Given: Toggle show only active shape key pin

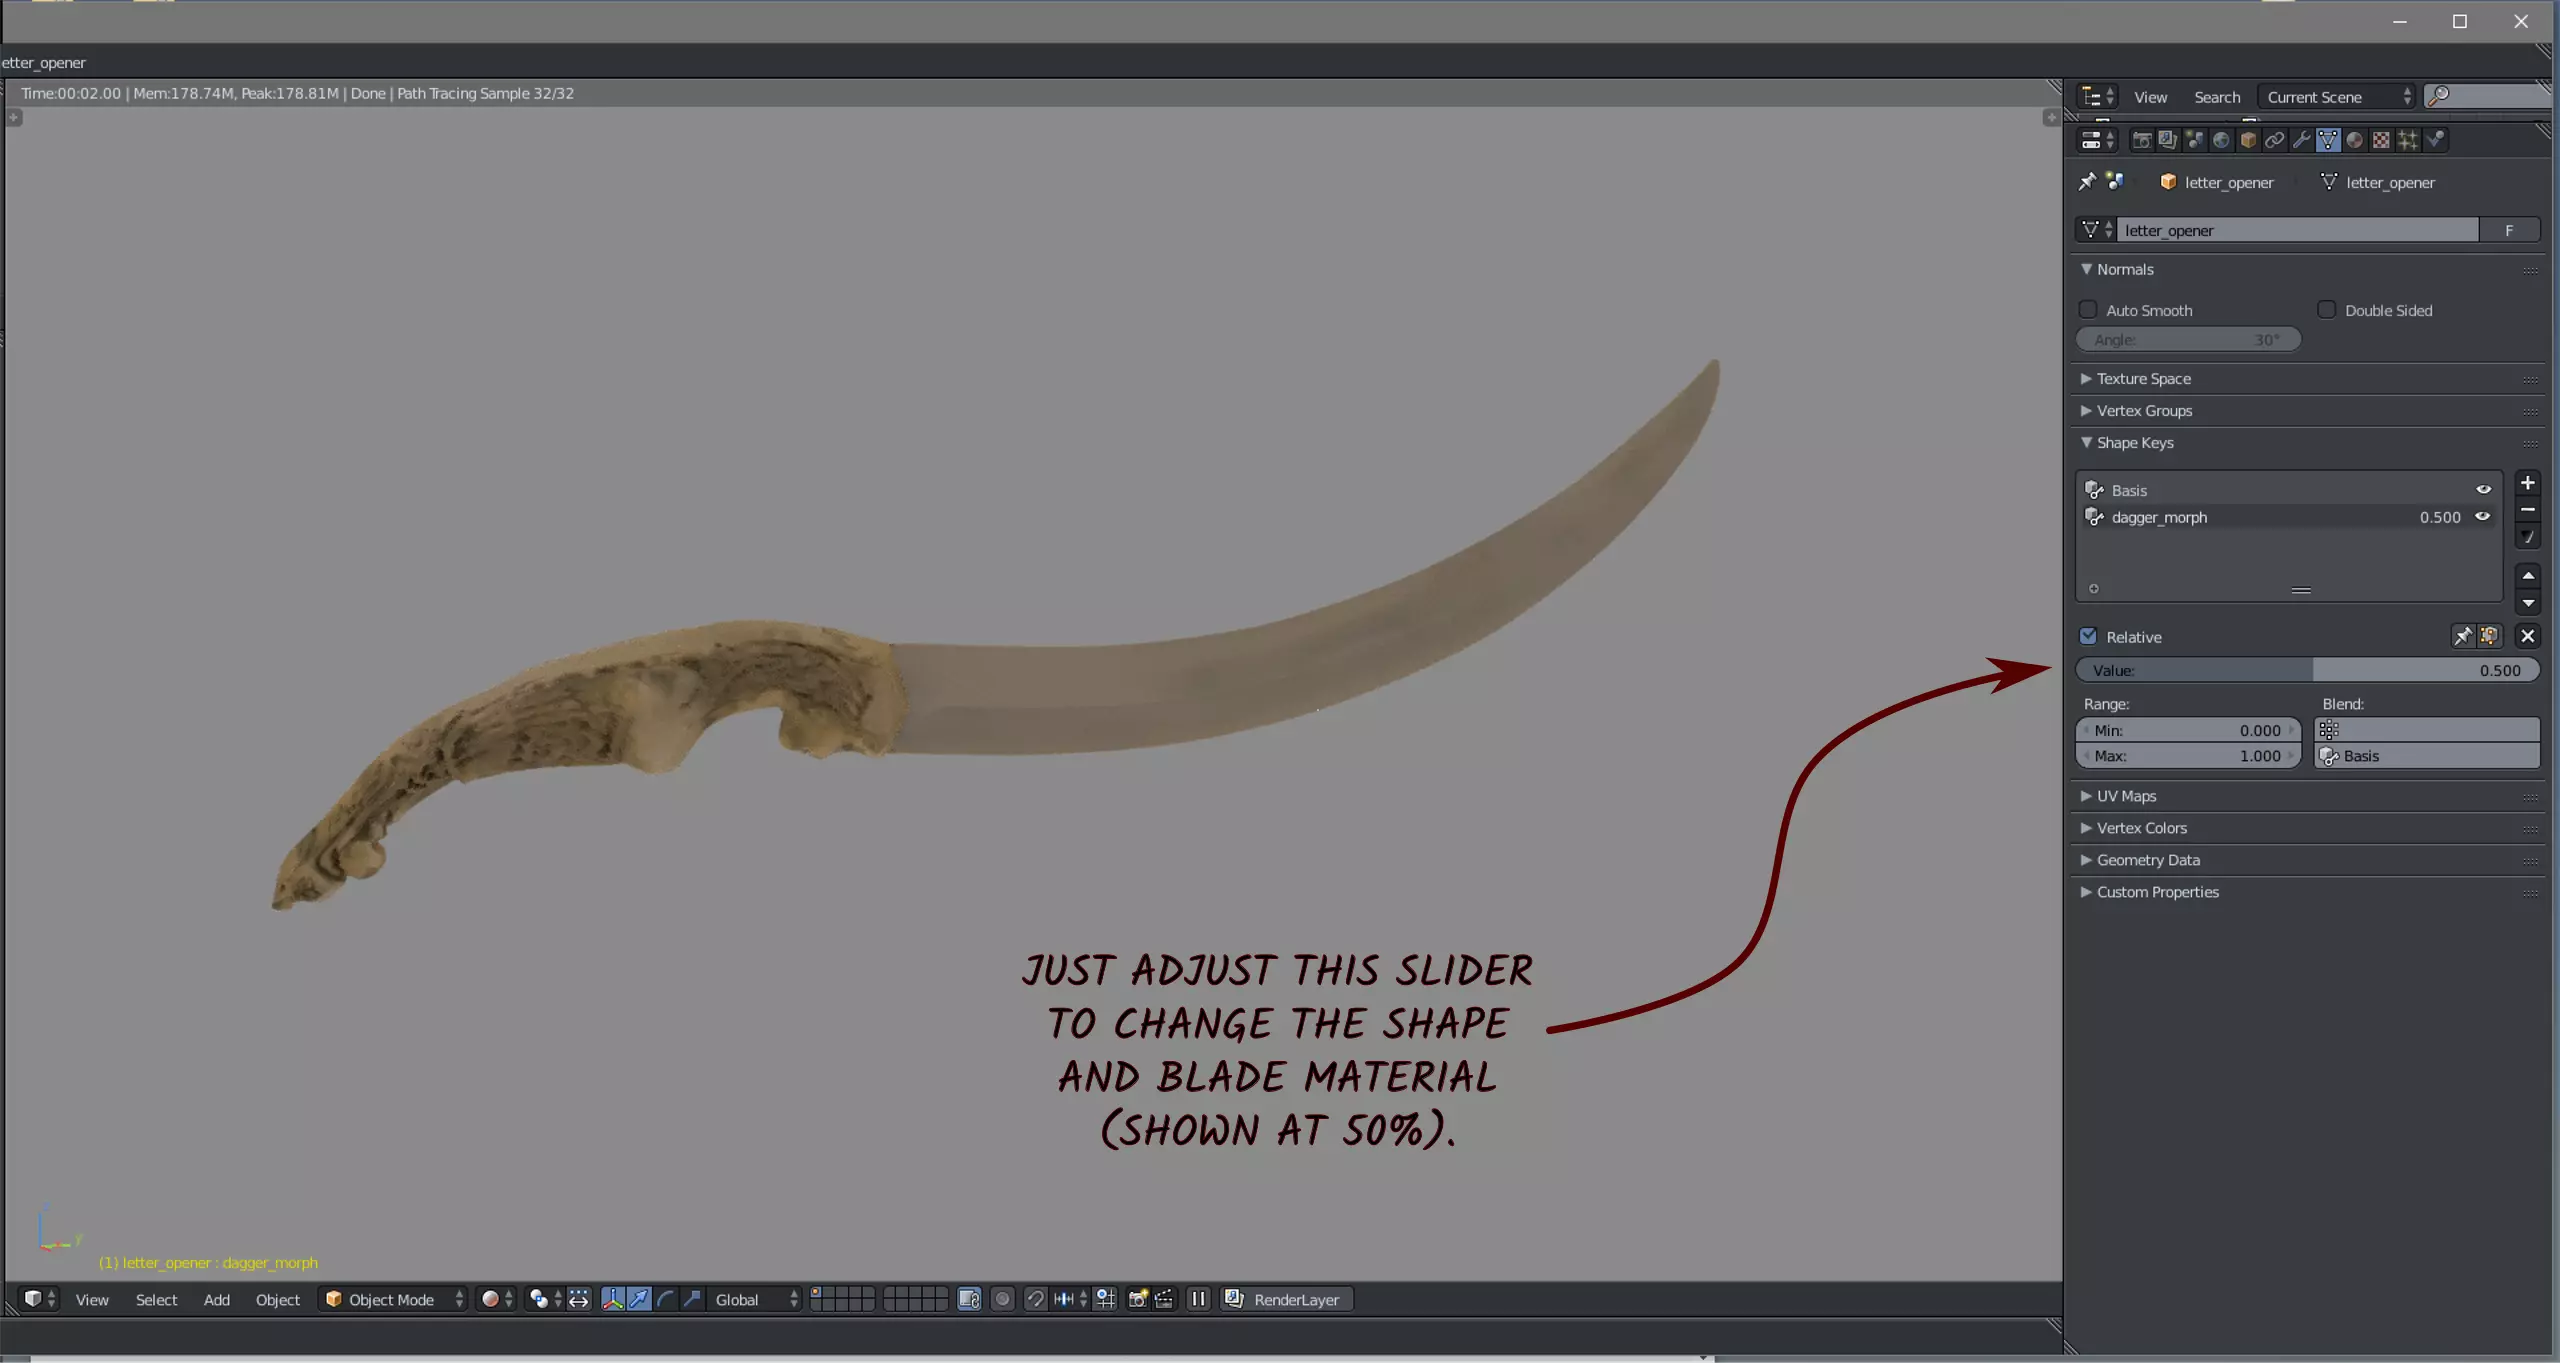Looking at the screenshot, I should 2463,636.
